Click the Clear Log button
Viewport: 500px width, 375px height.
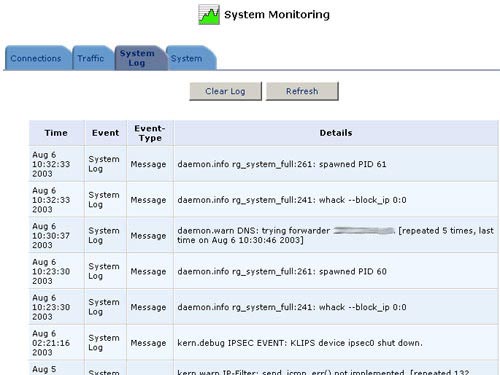pyautogui.click(x=225, y=91)
